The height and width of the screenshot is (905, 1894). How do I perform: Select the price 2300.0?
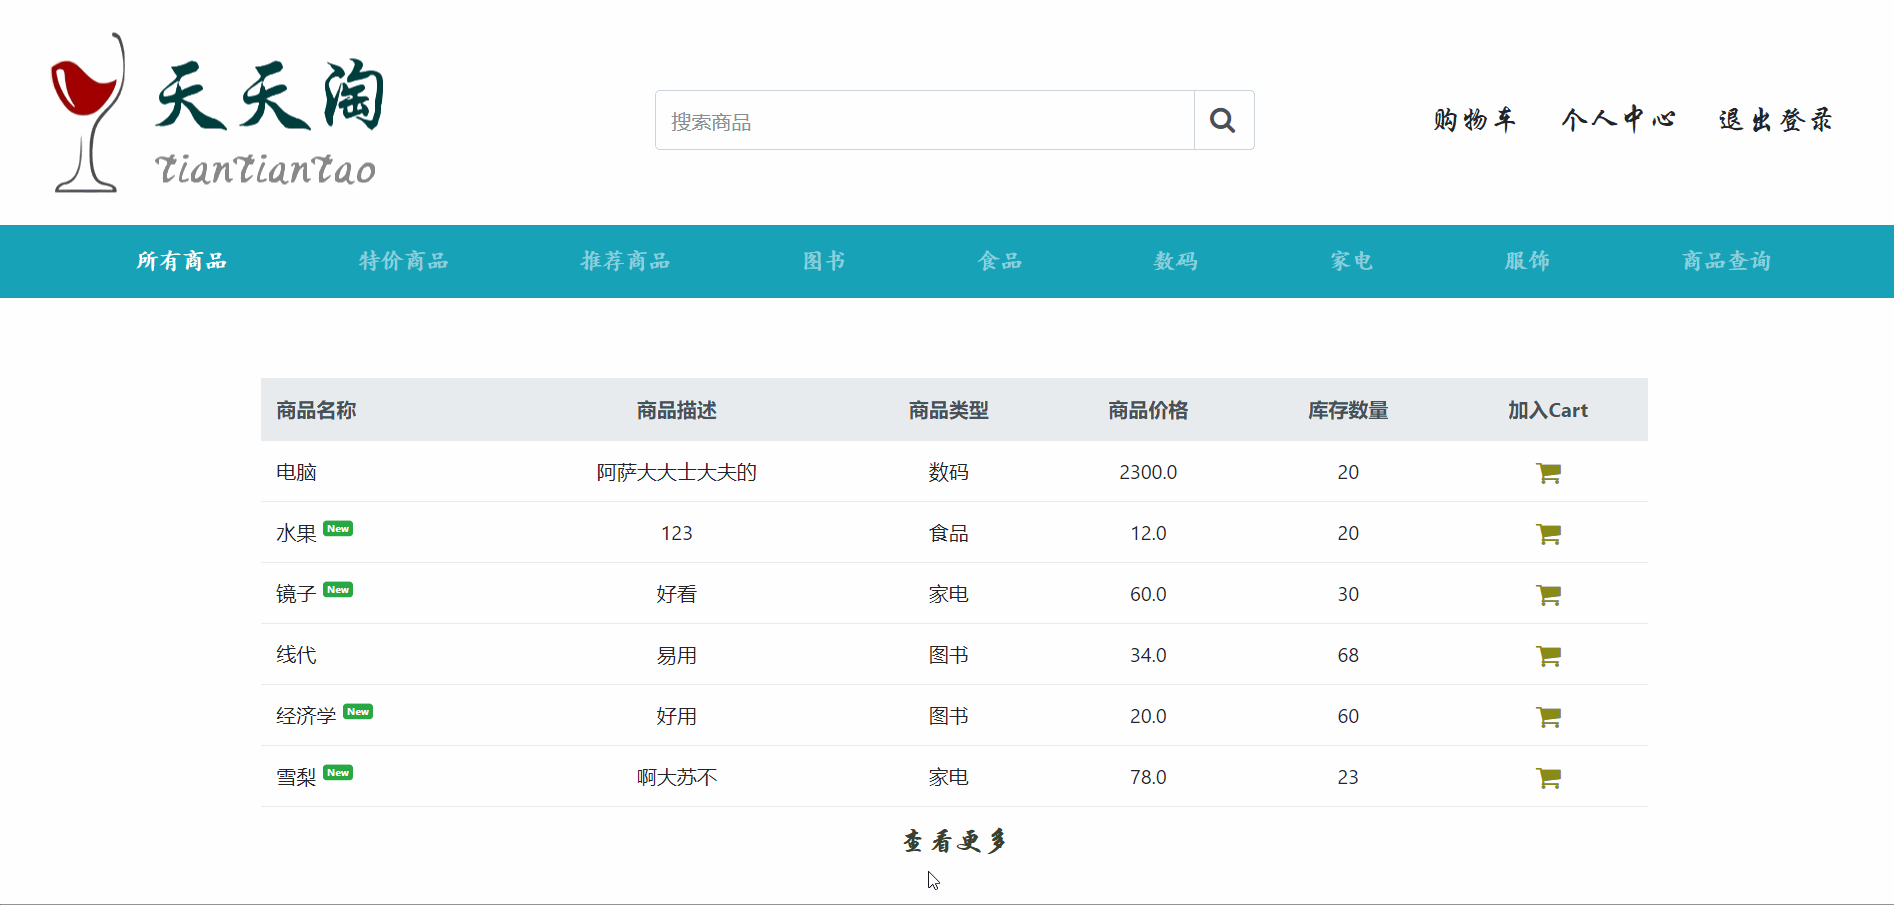[x=1148, y=472]
